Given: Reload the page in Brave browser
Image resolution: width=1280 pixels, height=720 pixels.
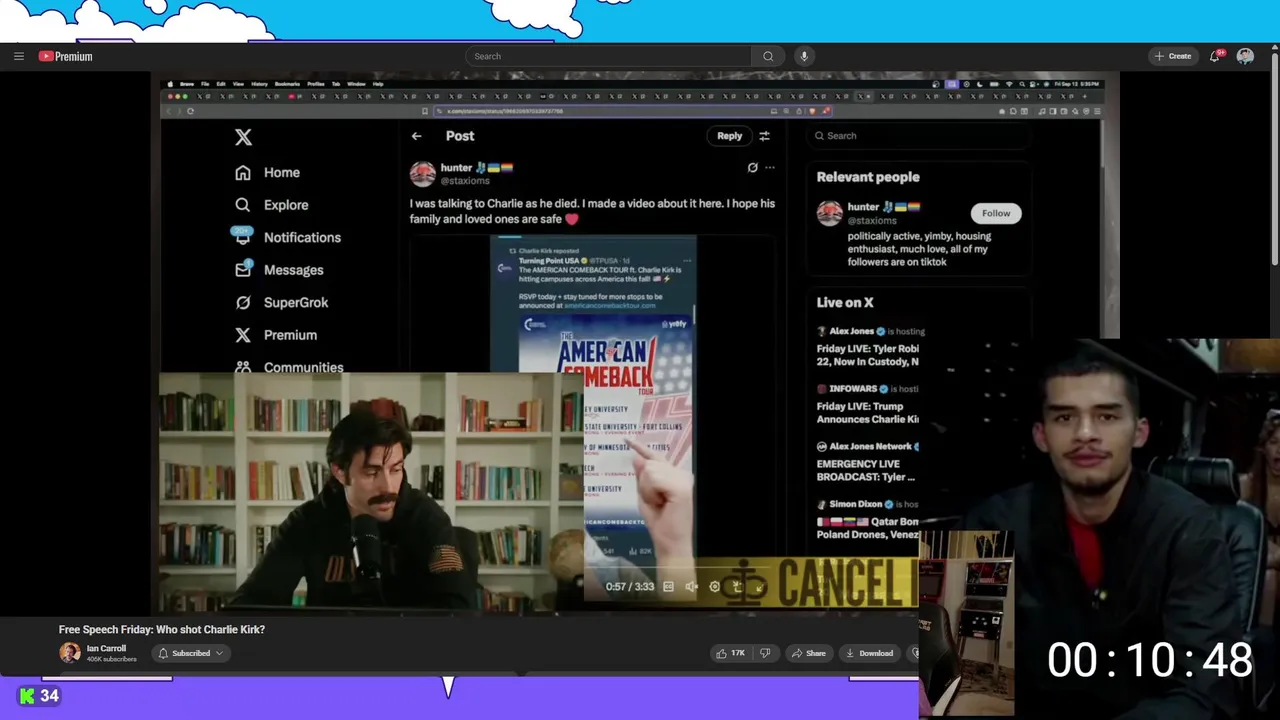Looking at the screenshot, I should pos(190,111).
